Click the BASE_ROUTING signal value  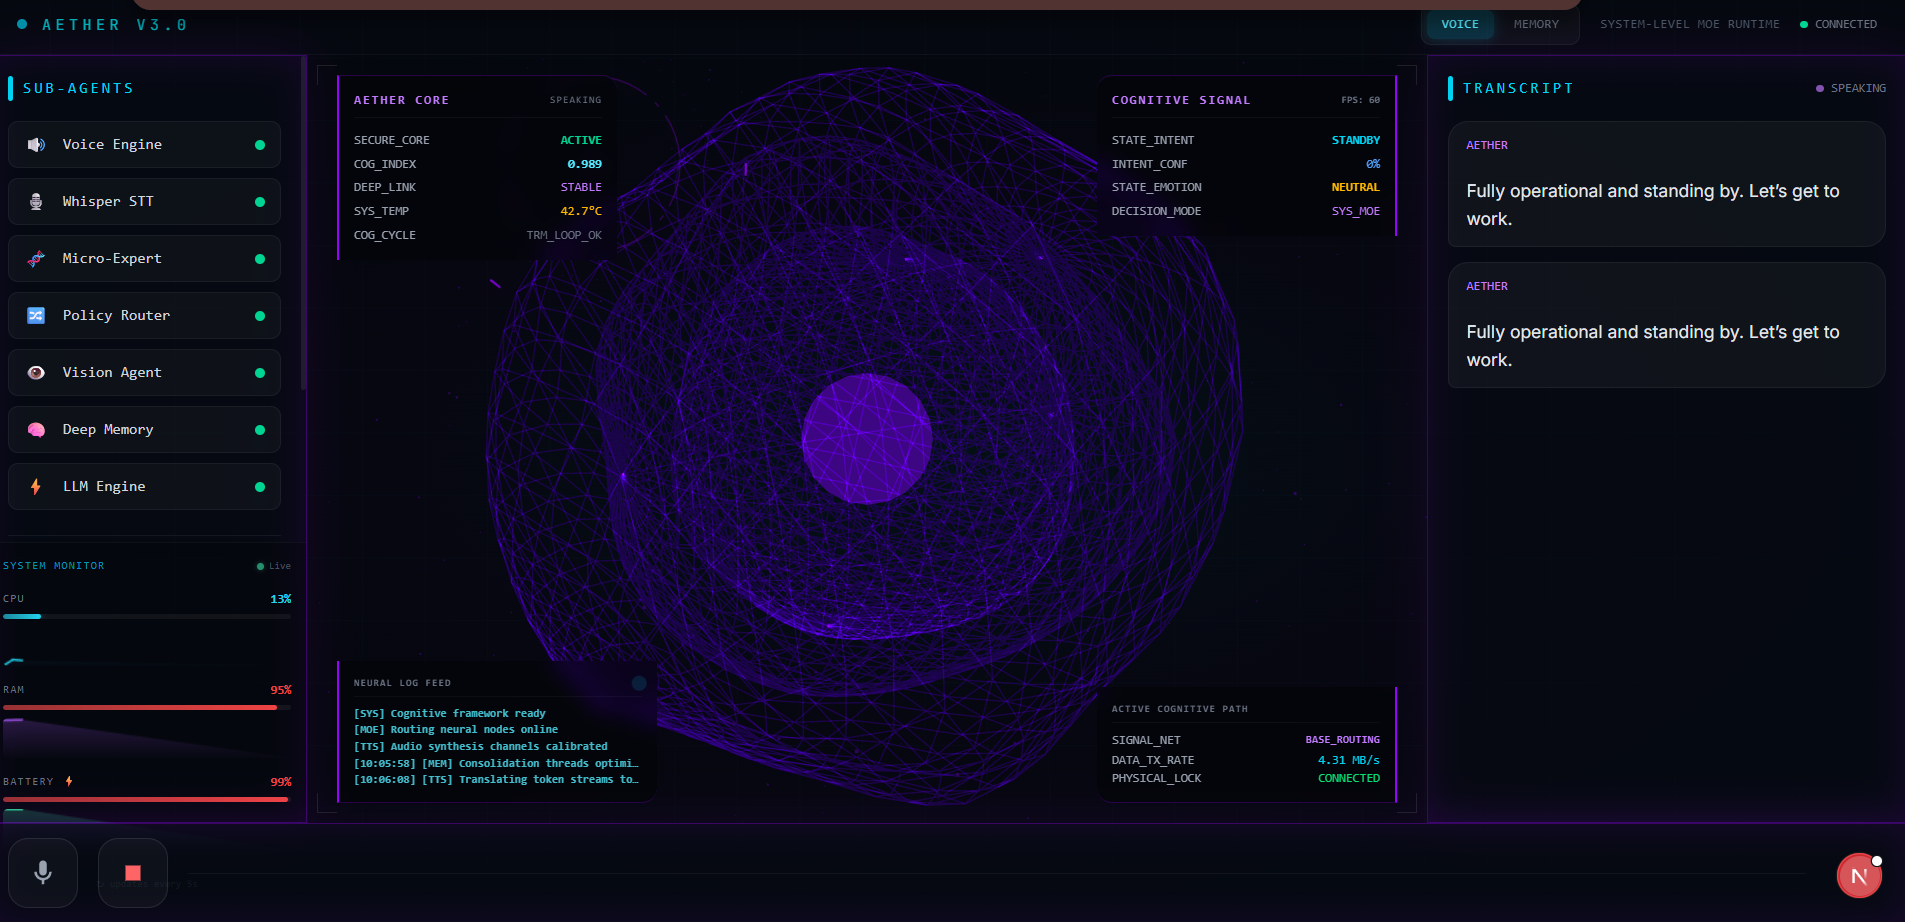(x=1342, y=740)
